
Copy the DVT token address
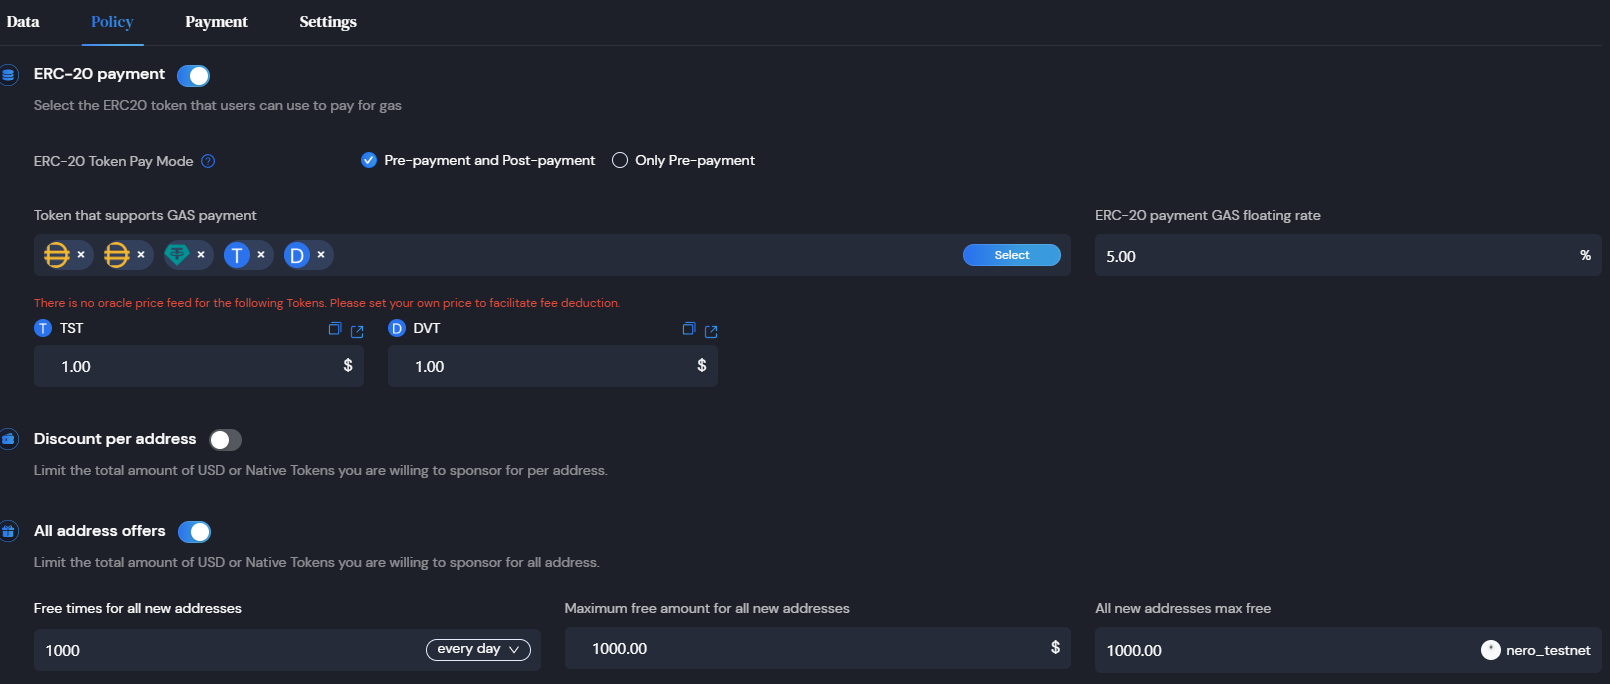[x=688, y=329]
